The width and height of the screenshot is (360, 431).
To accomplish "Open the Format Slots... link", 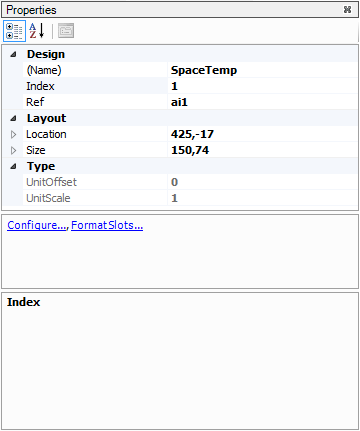I will (107, 225).
